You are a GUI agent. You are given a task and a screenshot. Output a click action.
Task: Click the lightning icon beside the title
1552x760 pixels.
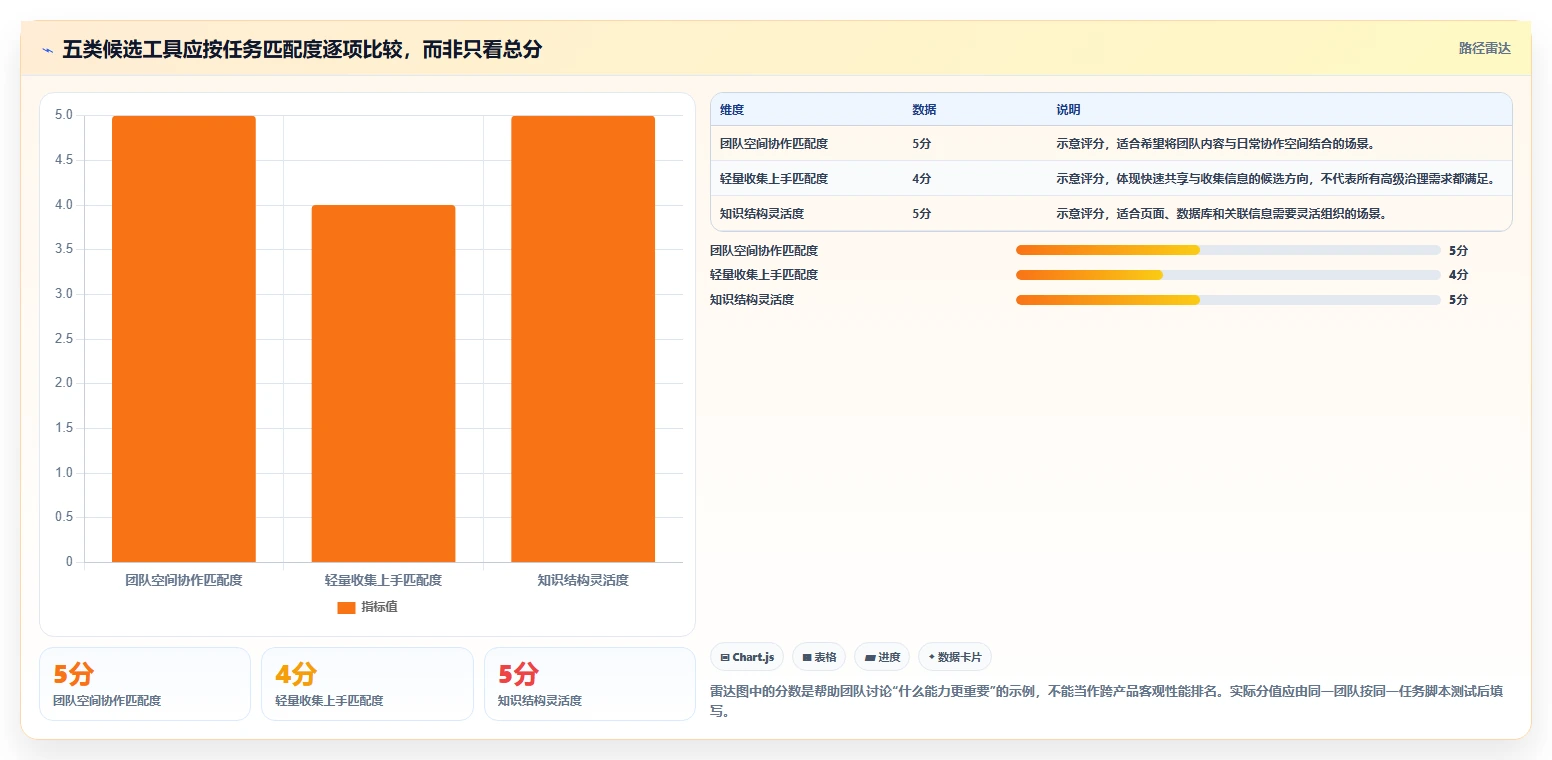[47, 50]
